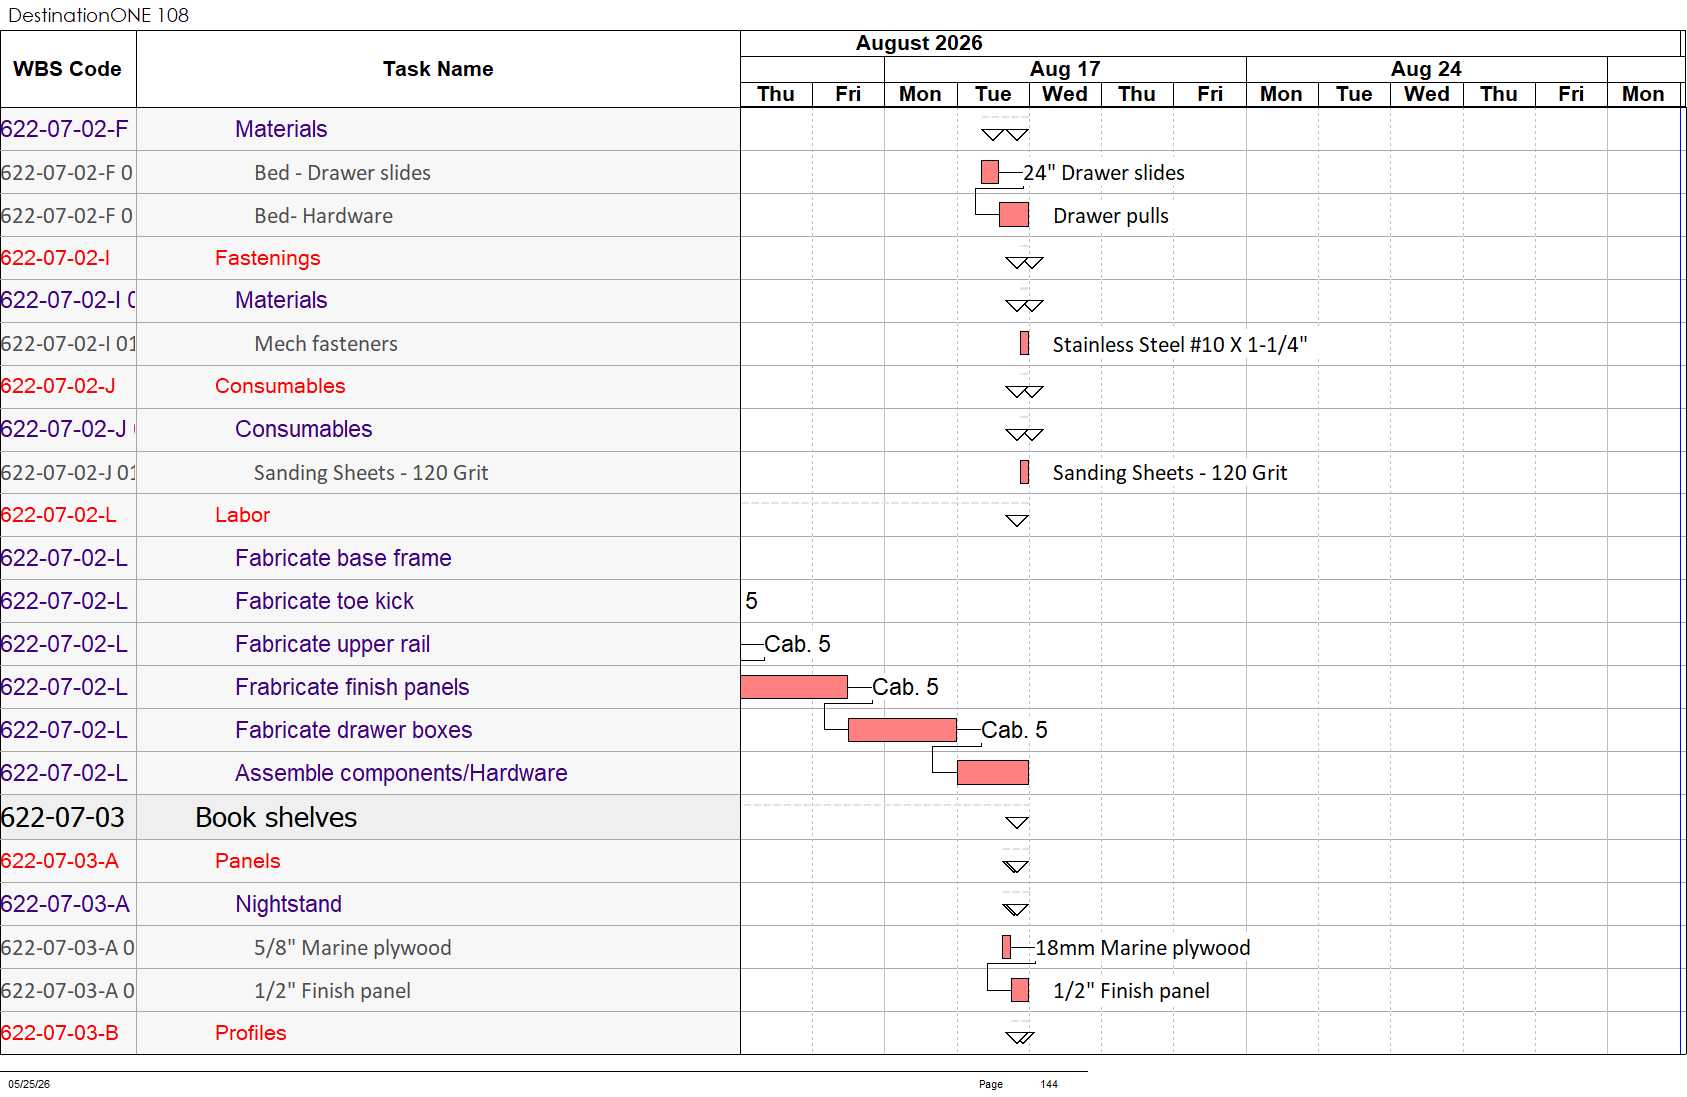Select the Fabricate base frame task

click(x=343, y=558)
